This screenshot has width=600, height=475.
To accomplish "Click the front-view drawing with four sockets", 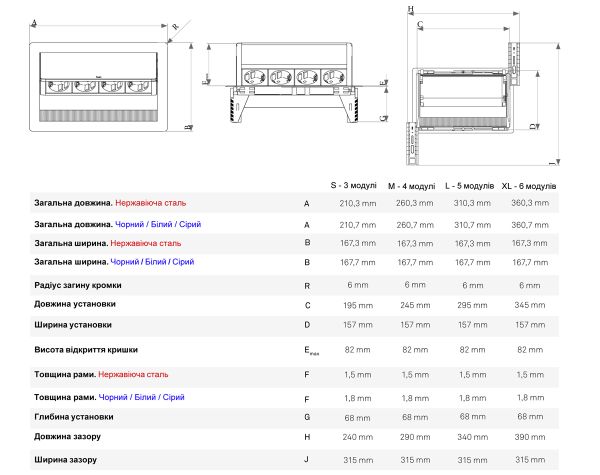I will (294, 84).
